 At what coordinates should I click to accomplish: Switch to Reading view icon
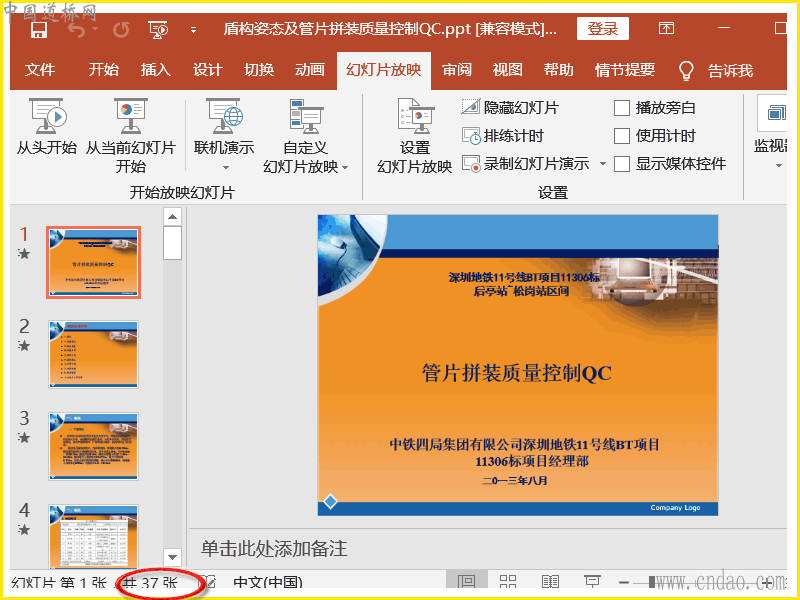(550, 582)
